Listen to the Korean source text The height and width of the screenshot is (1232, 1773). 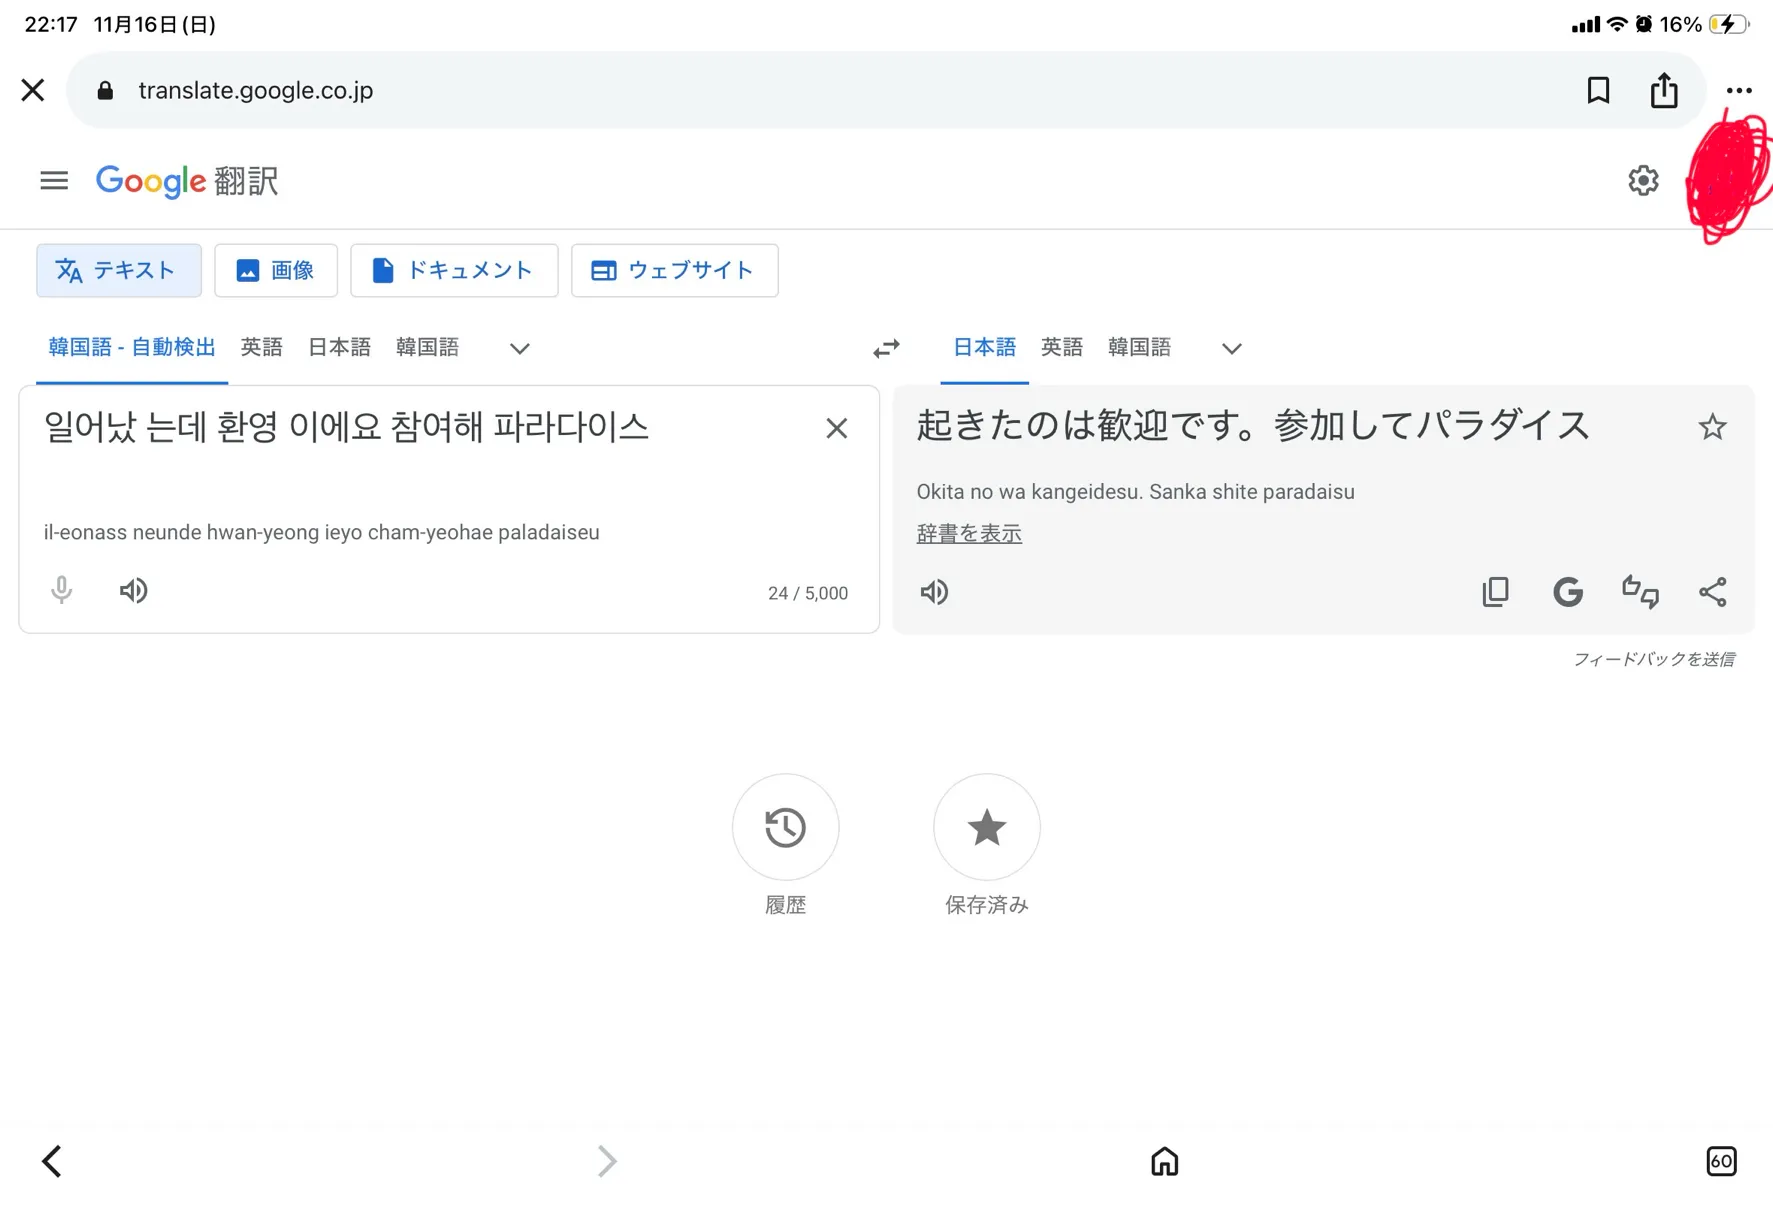(133, 590)
